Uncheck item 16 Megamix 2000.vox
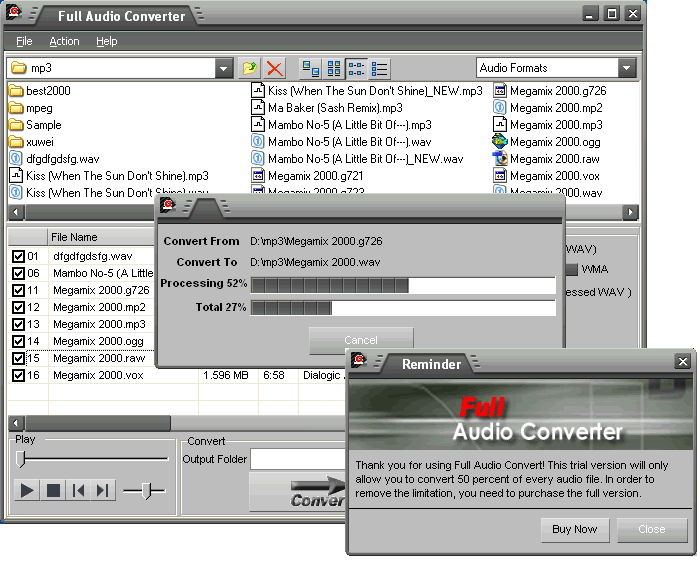 18,375
